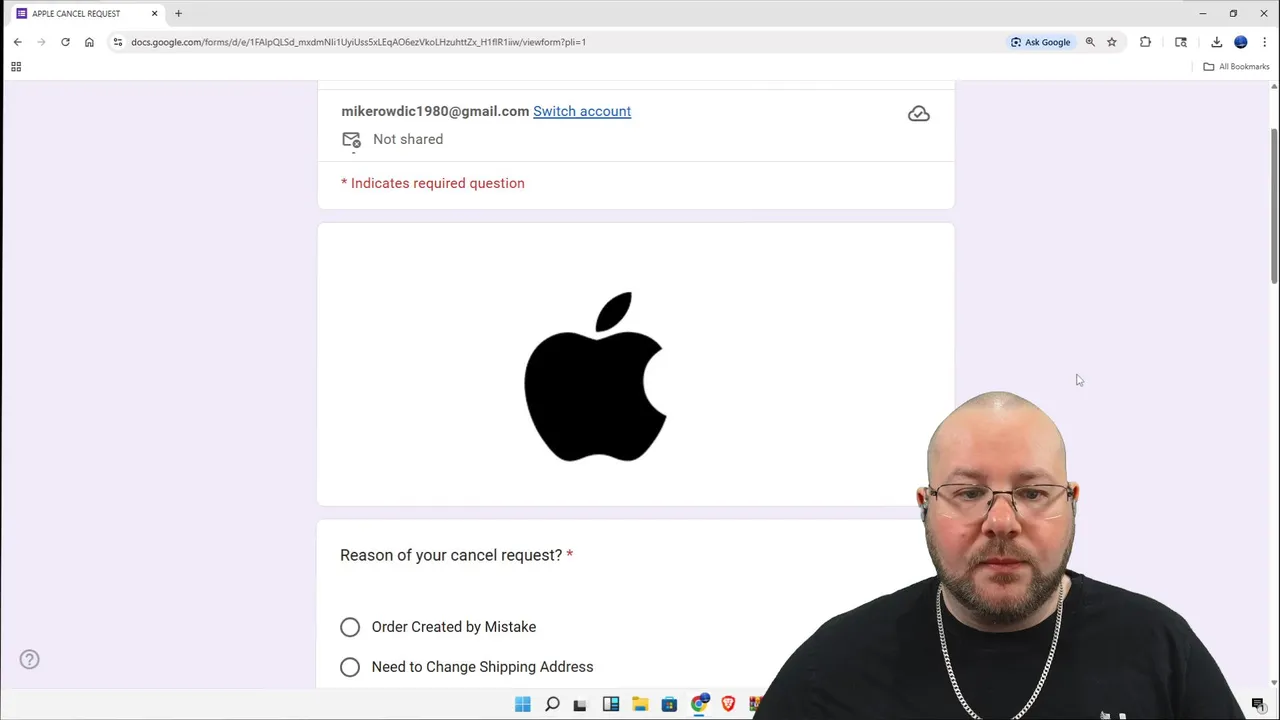
Task: Click the Apple logo image
Action: (x=596, y=377)
